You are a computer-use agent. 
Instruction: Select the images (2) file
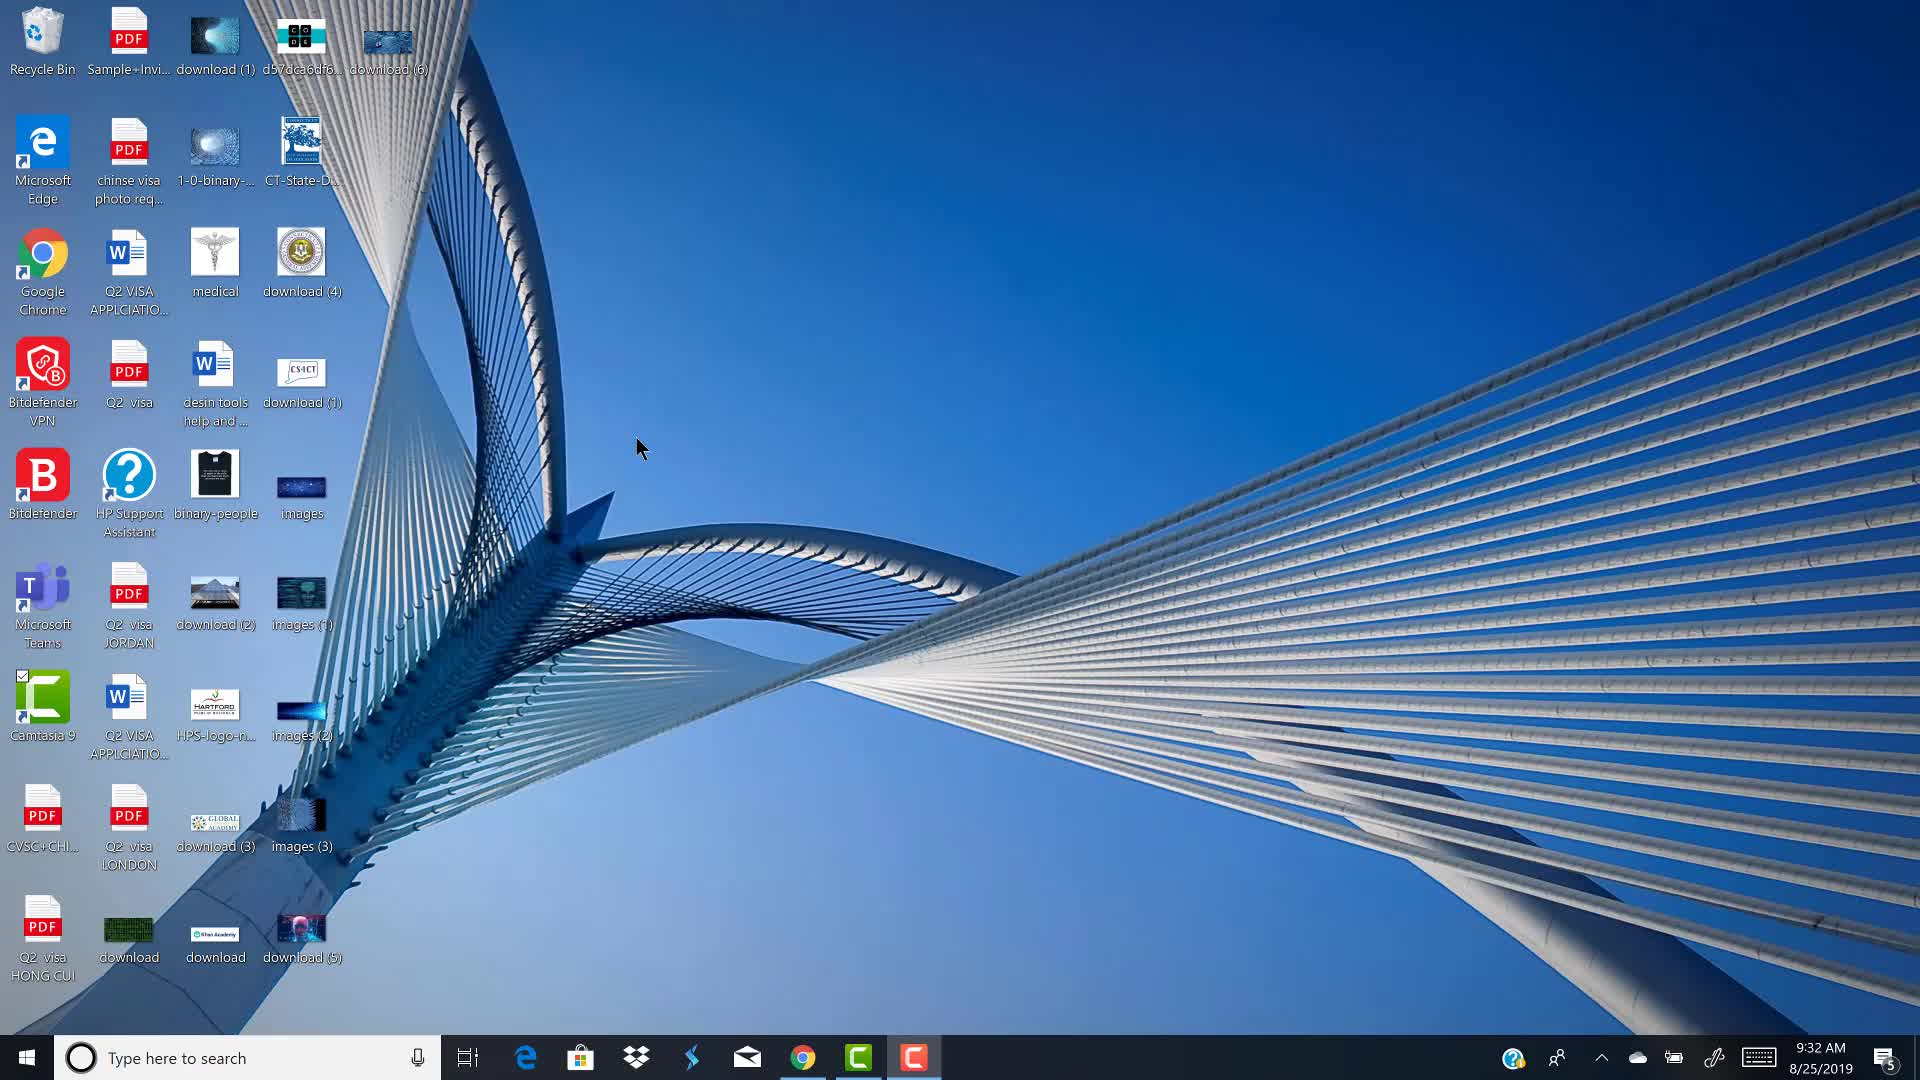(x=302, y=720)
